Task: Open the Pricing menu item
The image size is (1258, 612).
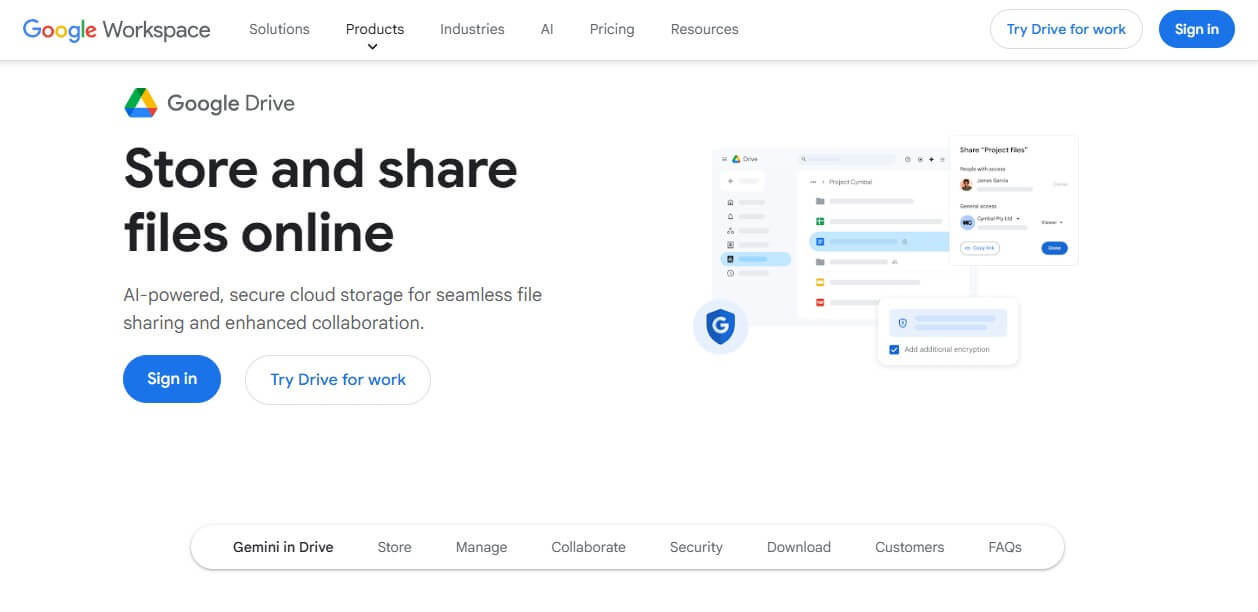Action: pos(611,29)
